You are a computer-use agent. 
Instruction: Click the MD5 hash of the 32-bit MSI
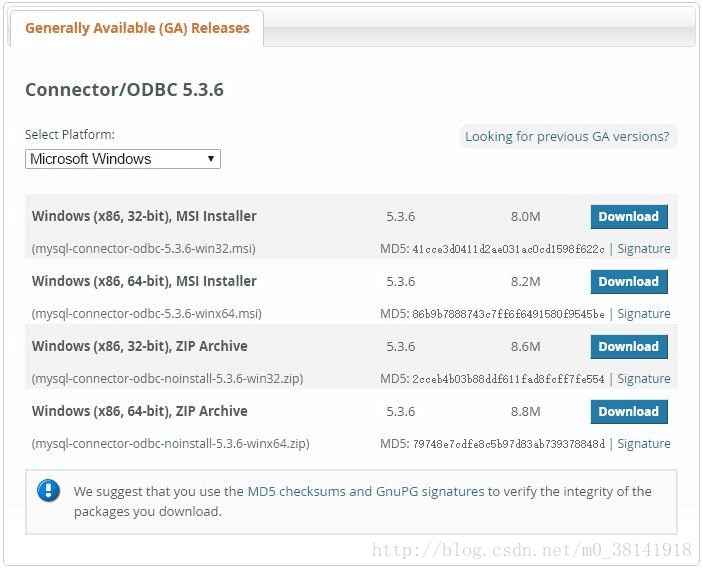pos(508,249)
